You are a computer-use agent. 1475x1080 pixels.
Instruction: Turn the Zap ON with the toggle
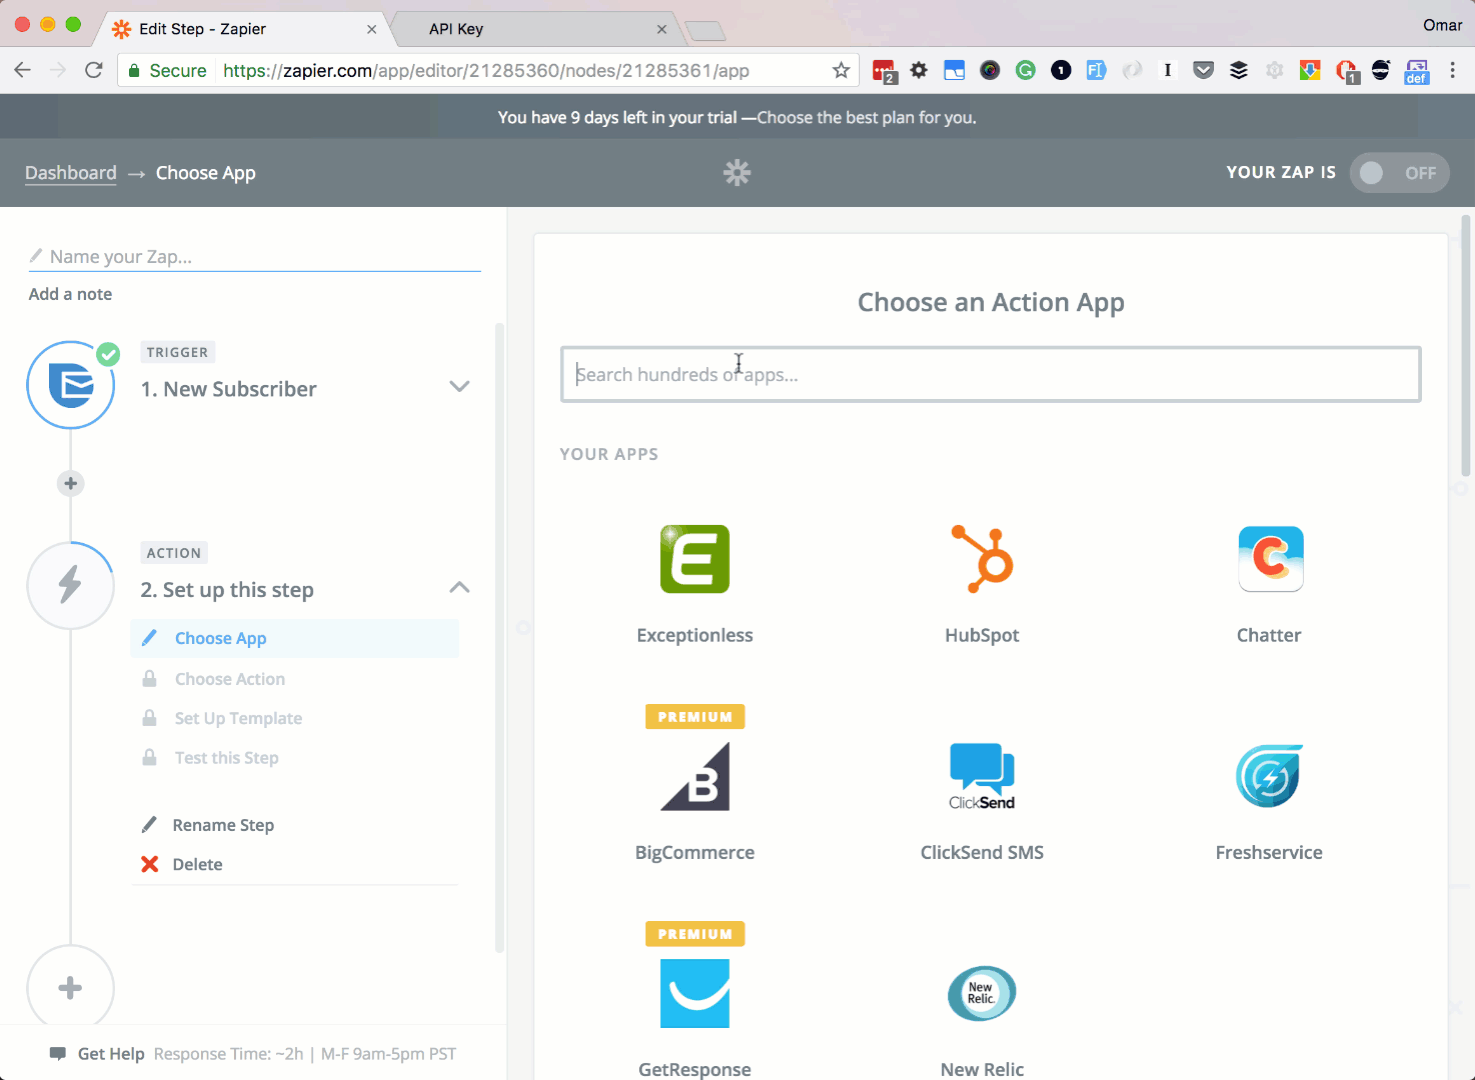pos(1399,173)
